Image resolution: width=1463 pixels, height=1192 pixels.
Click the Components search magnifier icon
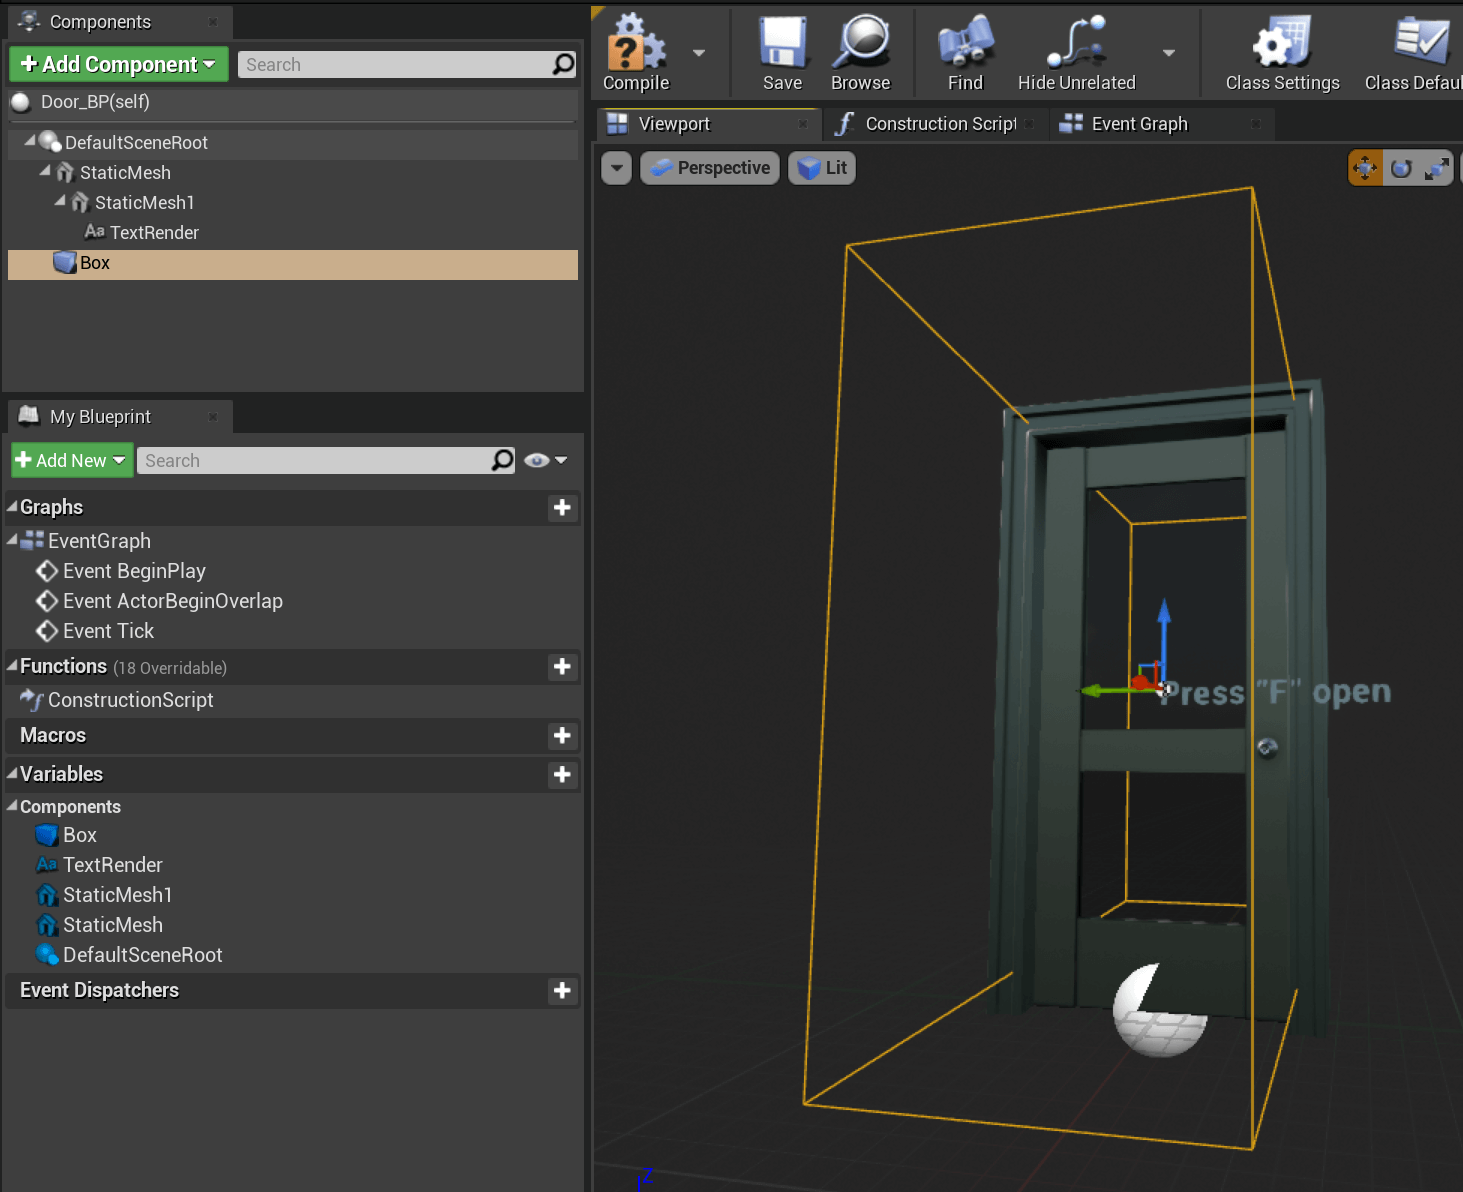564,64
